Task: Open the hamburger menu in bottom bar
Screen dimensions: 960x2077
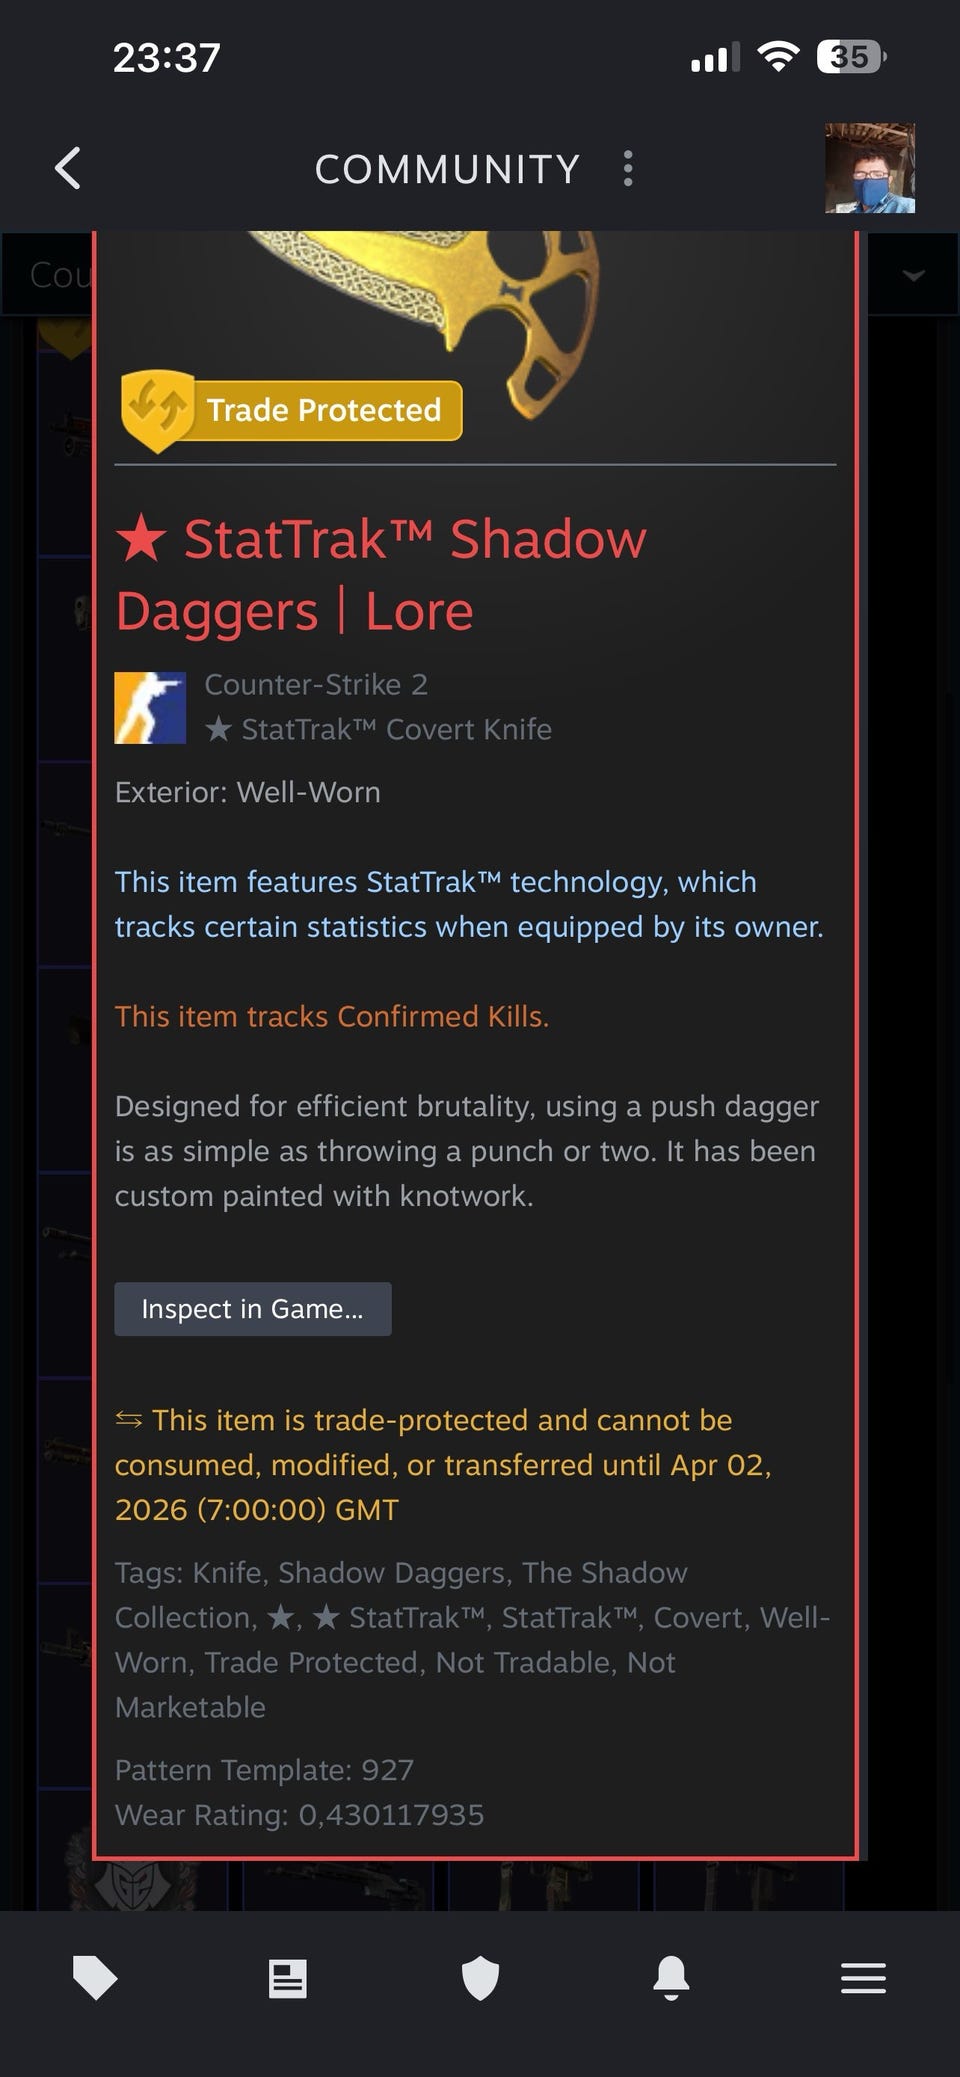Action: click(x=863, y=1978)
